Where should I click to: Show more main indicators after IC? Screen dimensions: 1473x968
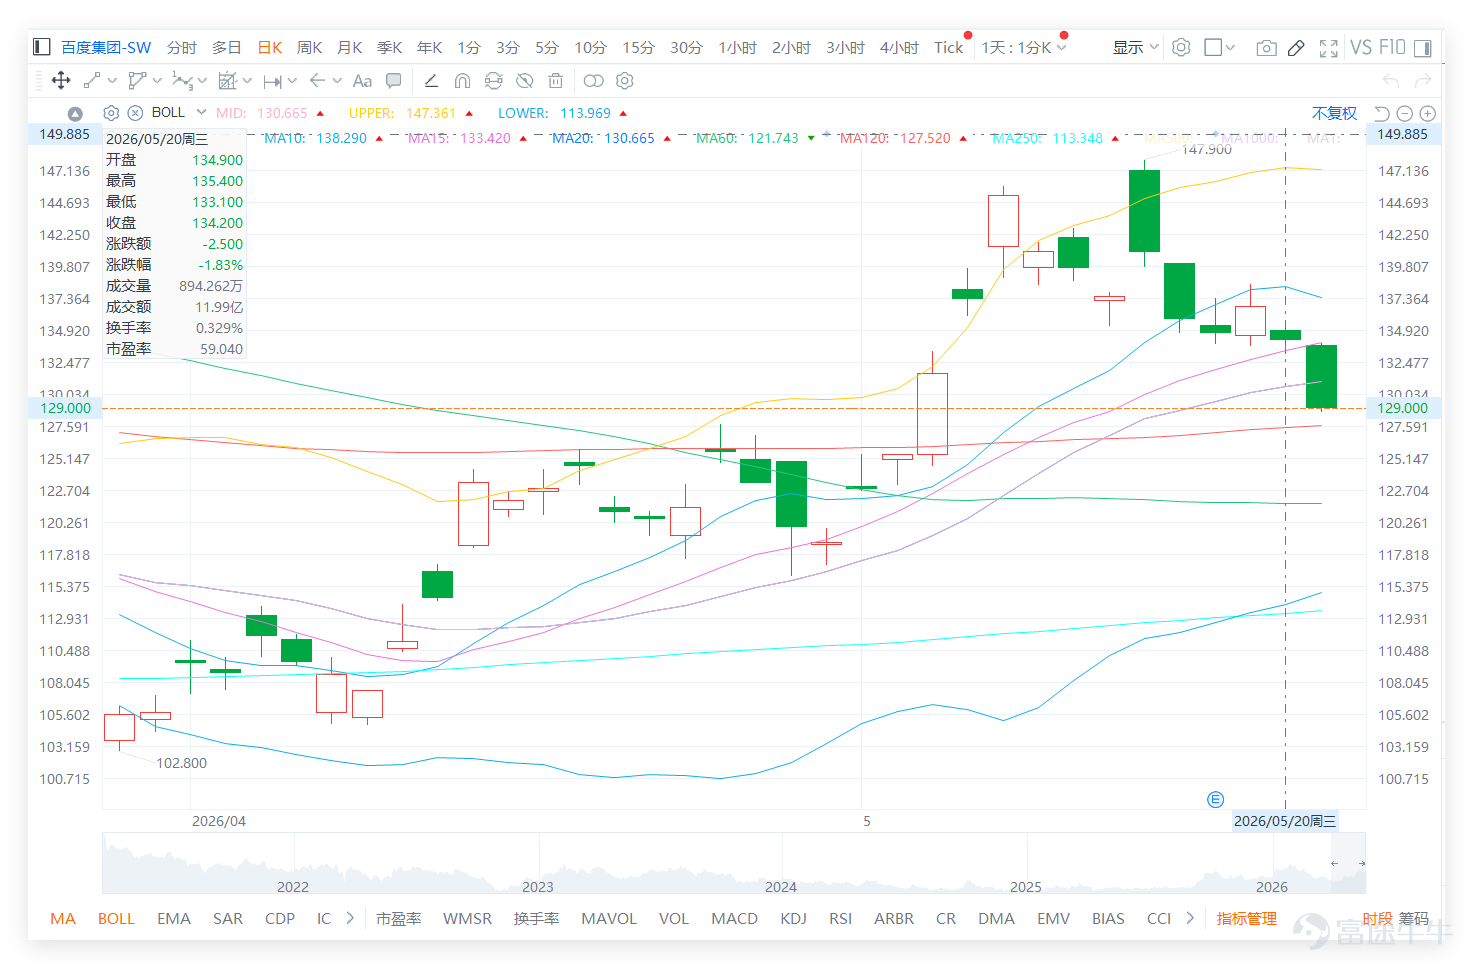click(x=350, y=918)
